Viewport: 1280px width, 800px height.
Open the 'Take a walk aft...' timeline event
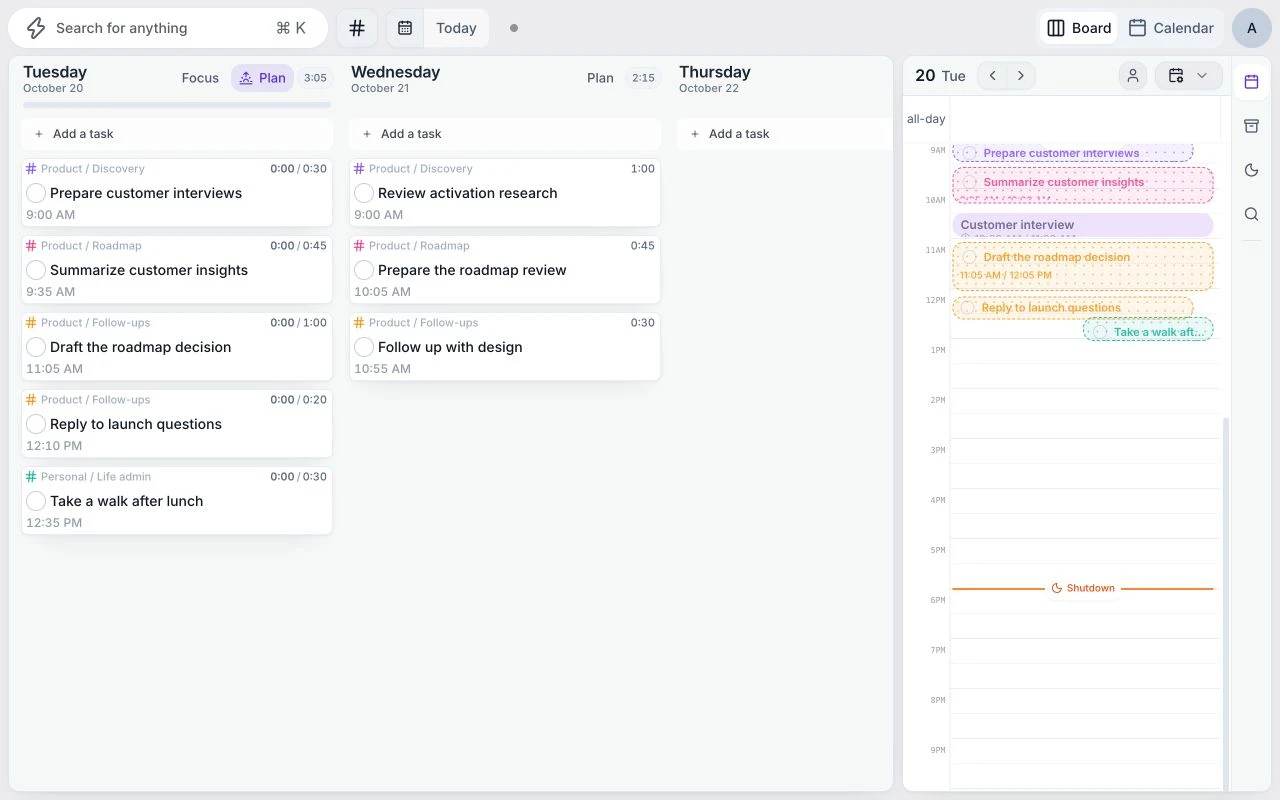click(x=1148, y=330)
